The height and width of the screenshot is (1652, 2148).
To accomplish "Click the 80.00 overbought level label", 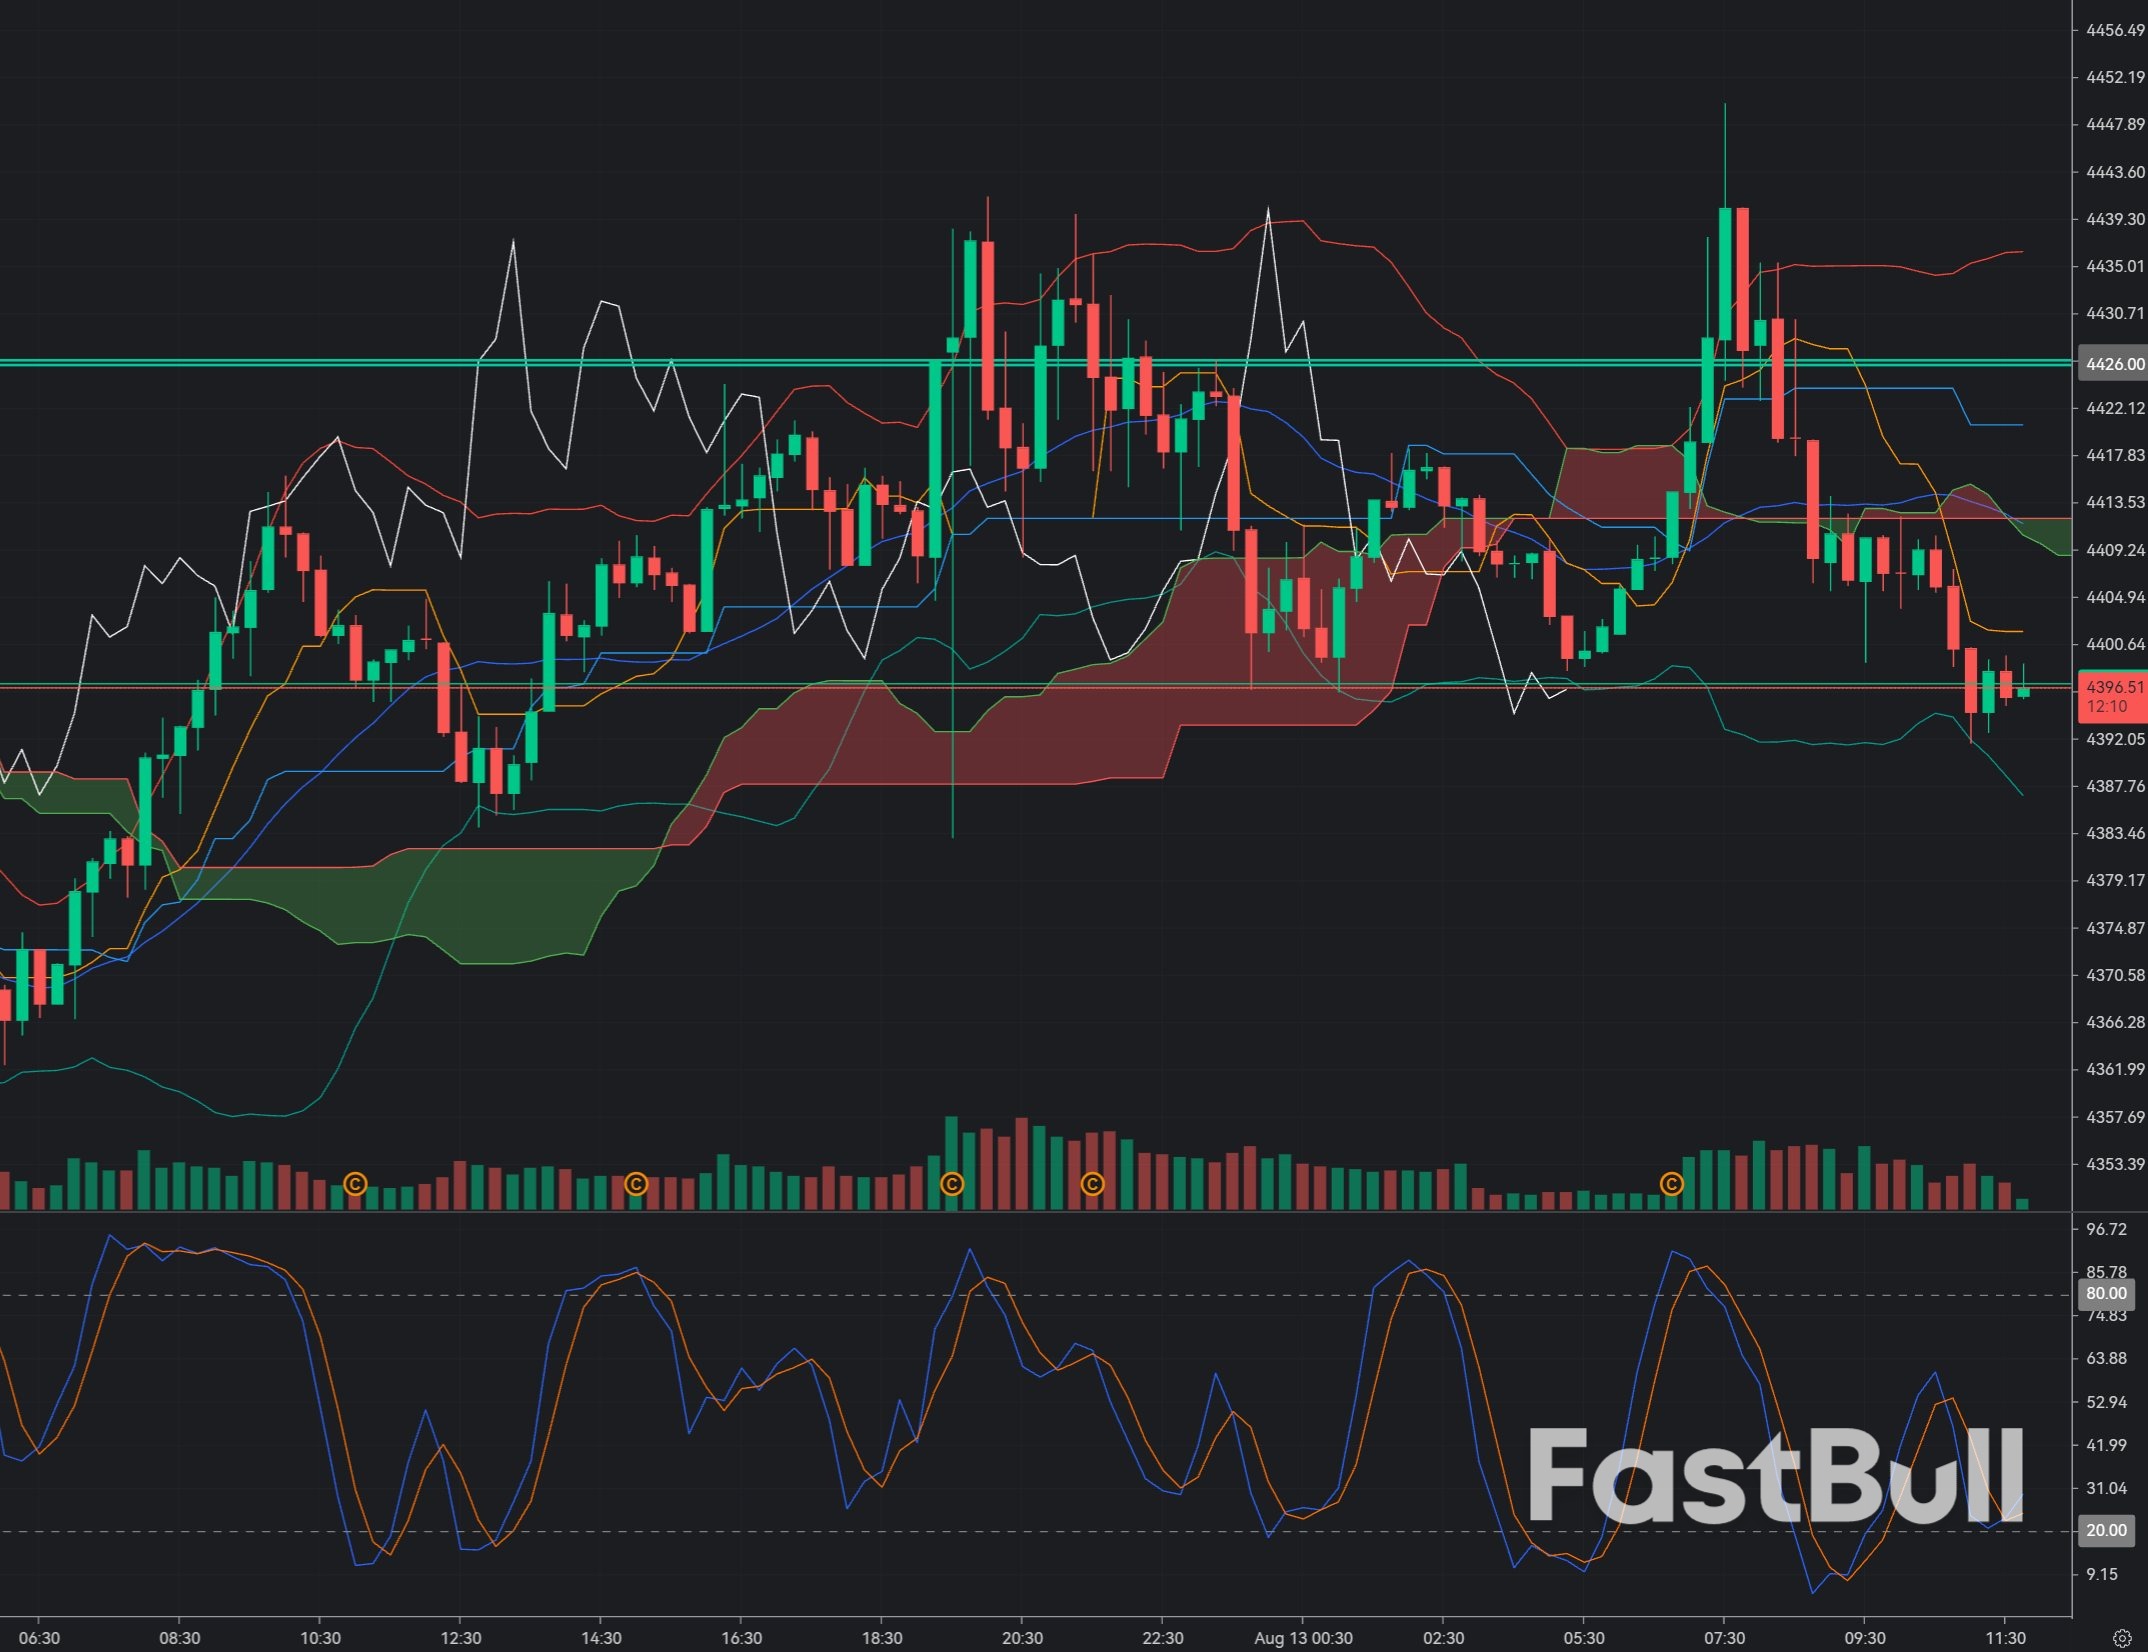I will tap(2106, 1293).
